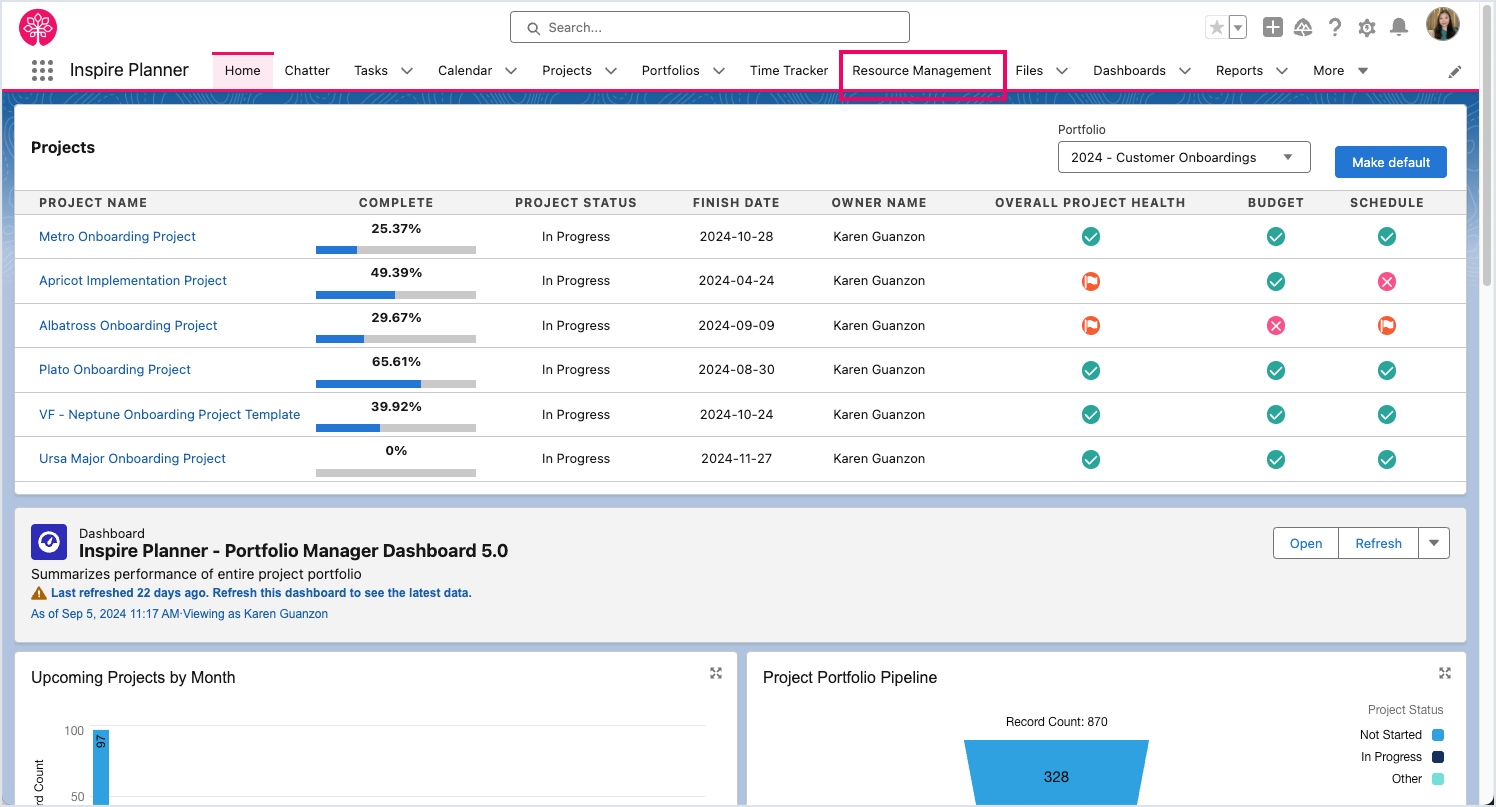Switch to the Home tab
1496x807 pixels.
coord(243,71)
